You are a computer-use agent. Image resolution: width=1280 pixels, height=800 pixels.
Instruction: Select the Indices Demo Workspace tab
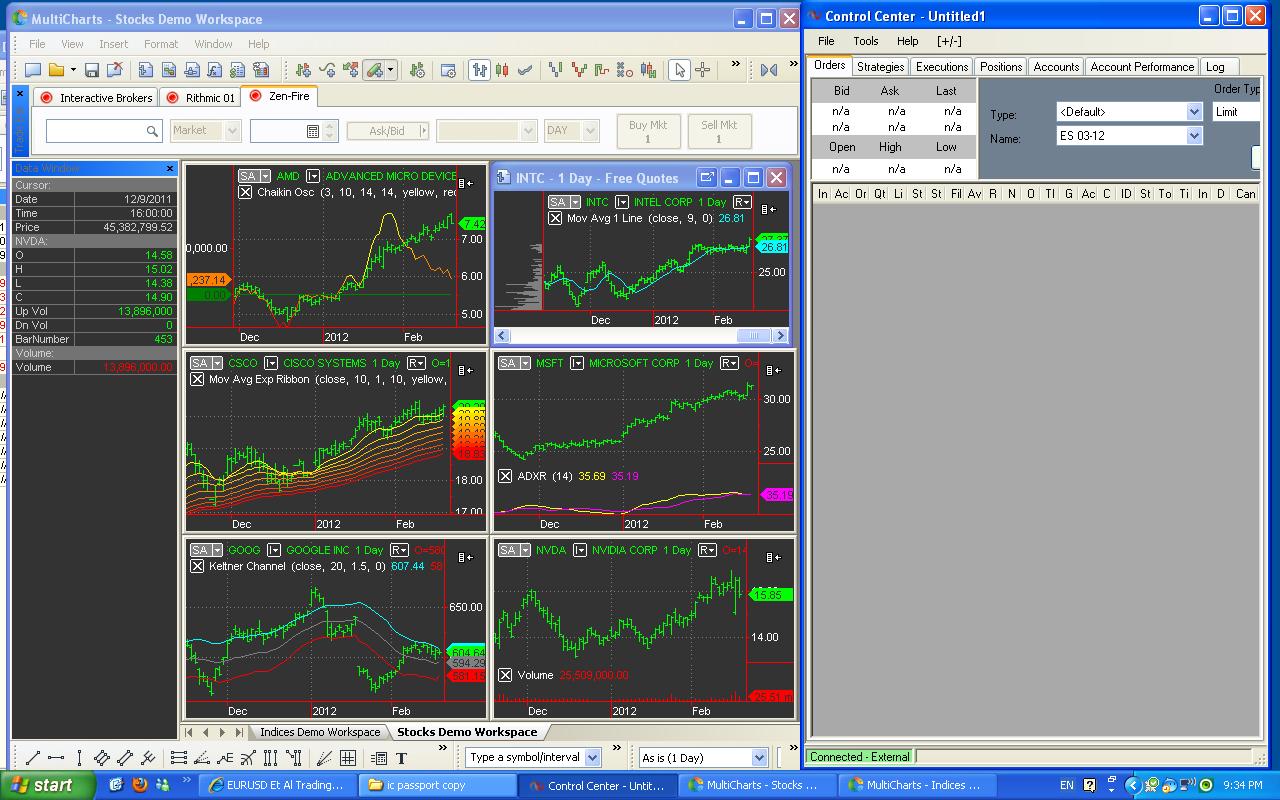tap(320, 732)
